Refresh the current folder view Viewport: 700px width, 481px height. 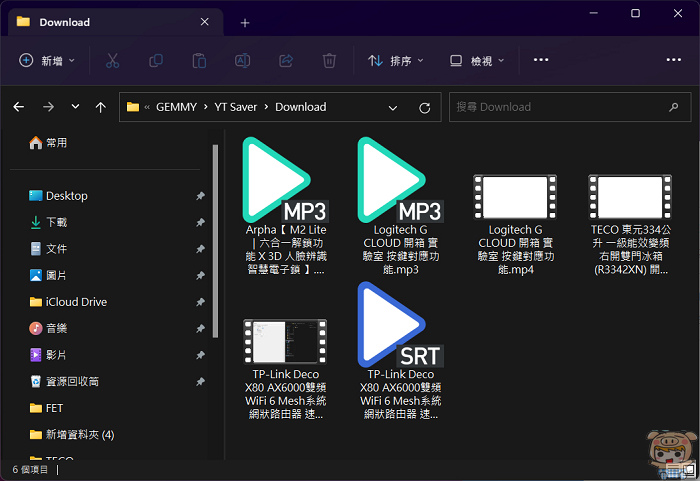click(424, 107)
